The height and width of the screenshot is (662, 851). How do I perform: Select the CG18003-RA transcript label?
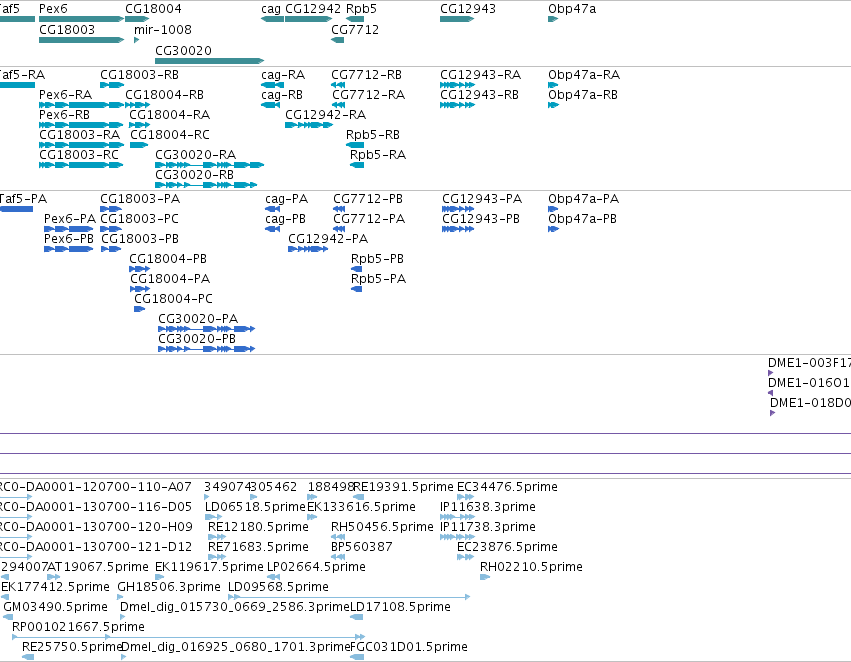click(x=80, y=135)
